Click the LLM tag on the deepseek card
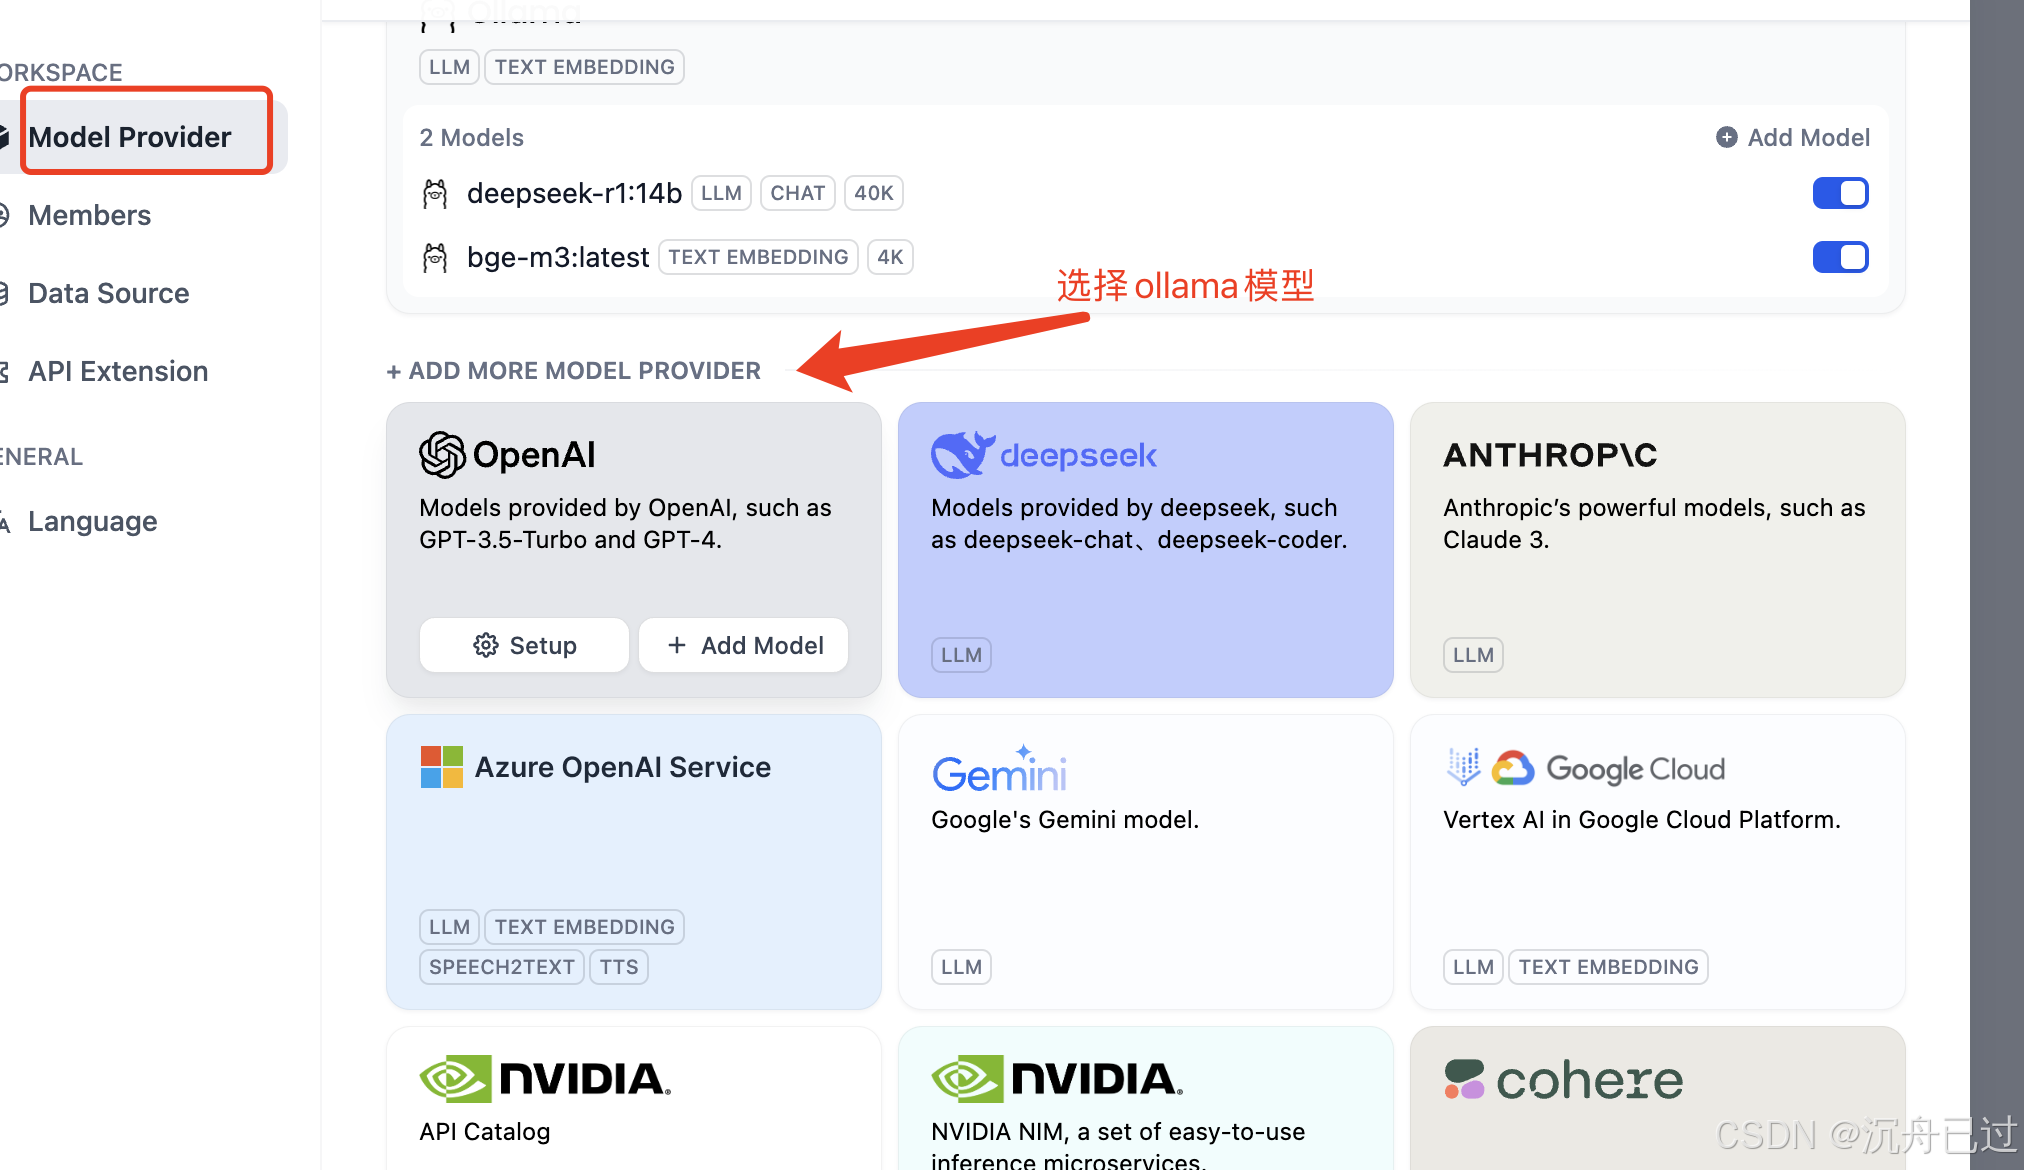 pos(961,655)
